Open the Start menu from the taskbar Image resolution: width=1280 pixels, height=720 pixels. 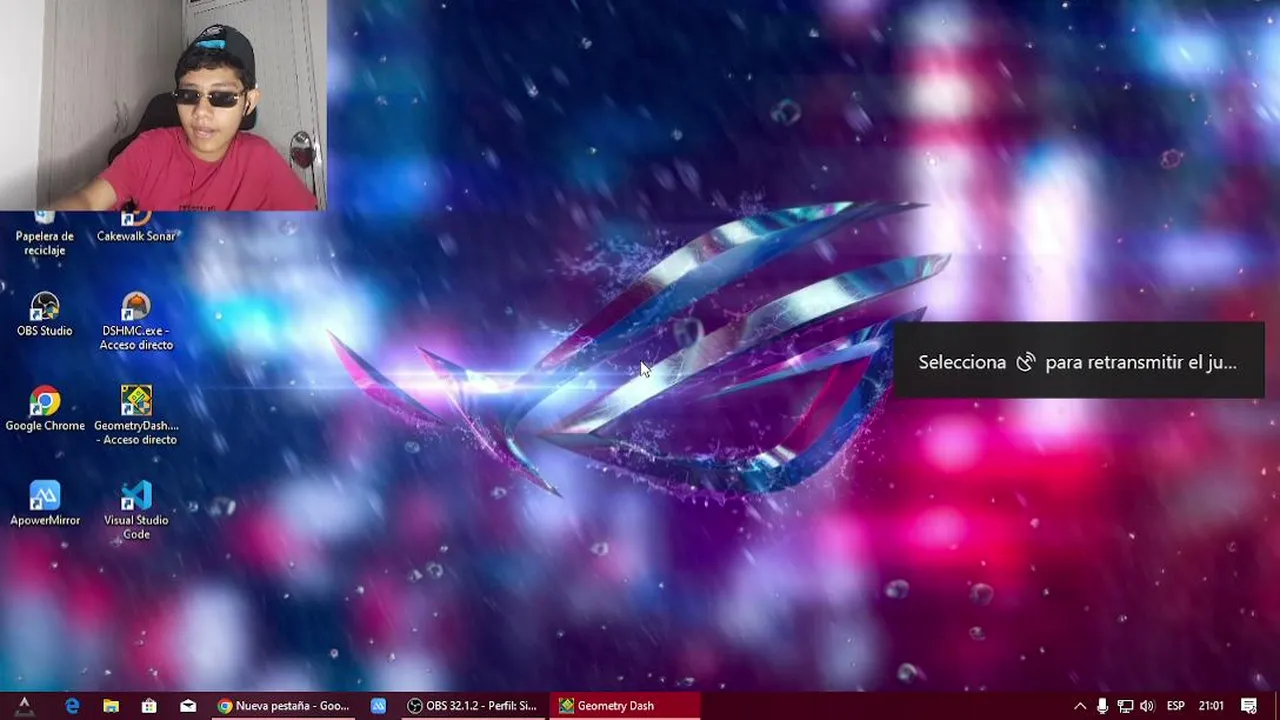pos(24,706)
